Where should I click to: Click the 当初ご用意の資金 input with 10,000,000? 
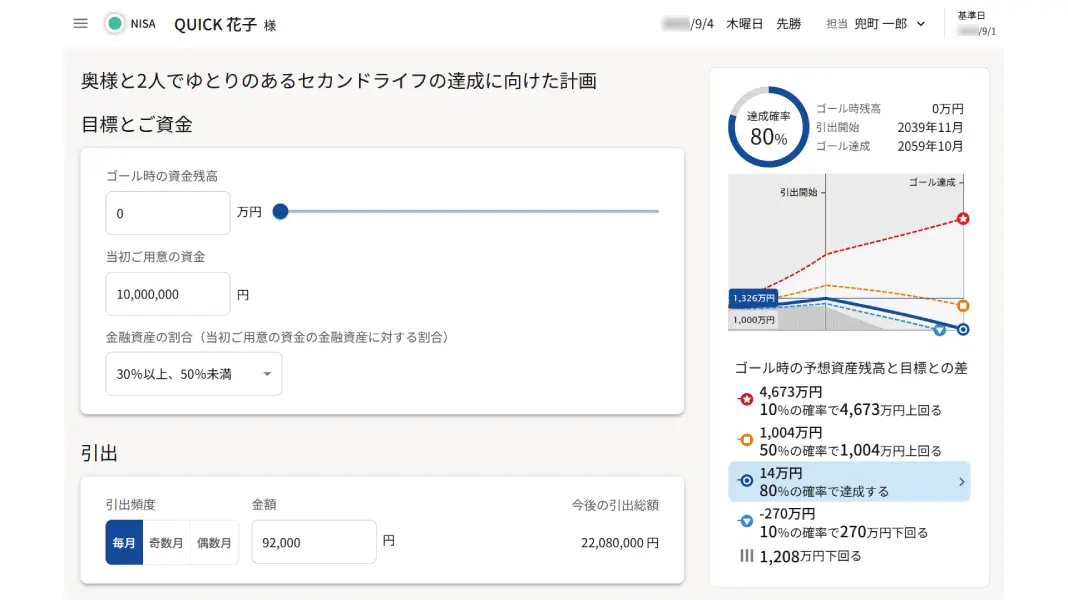pos(168,294)
